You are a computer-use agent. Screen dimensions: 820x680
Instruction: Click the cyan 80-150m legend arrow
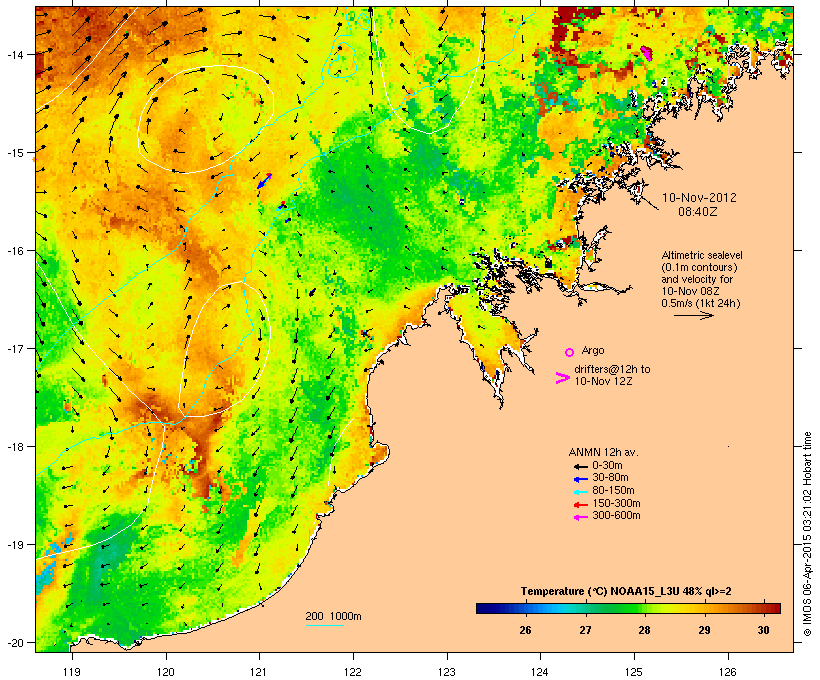pos(580,492)
